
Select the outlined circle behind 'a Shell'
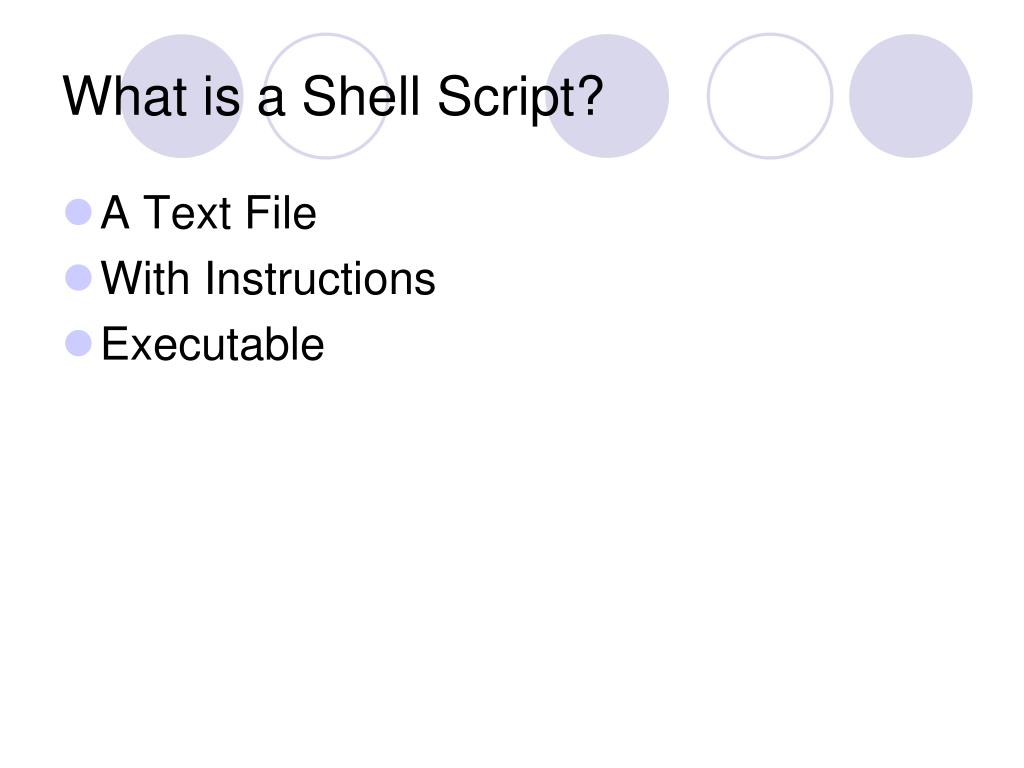coord(326,96)
